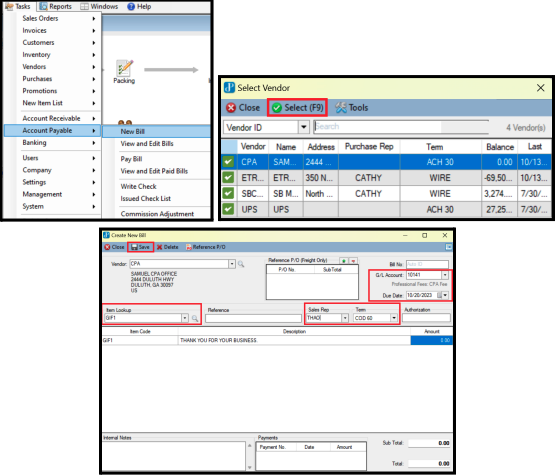This screenshot has width=555, height=476.
Task: Click top-right panel icon in bill toolbar
Action: (x=448, y=247)
